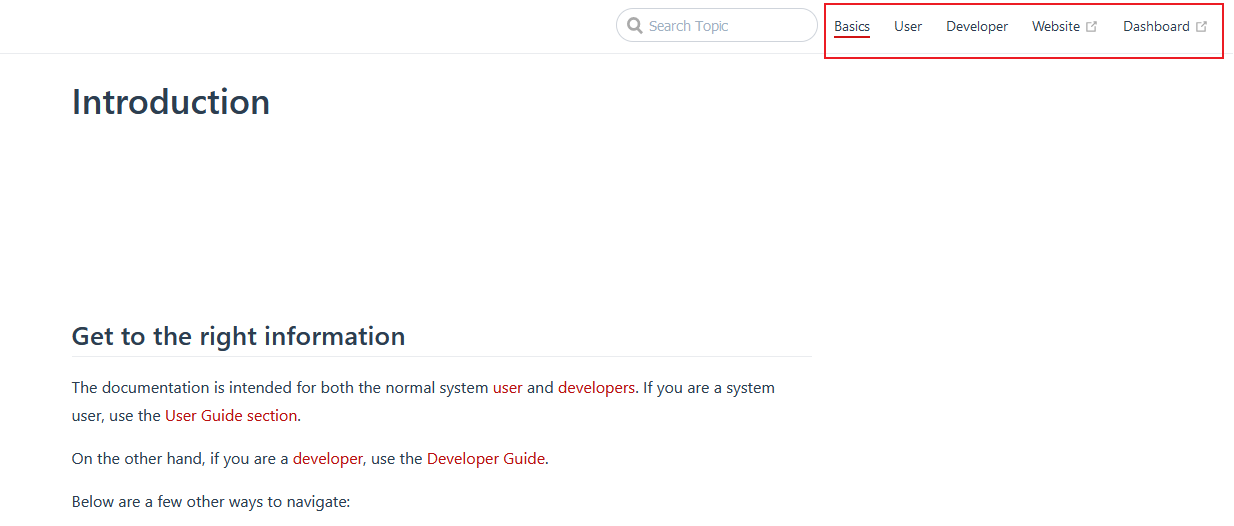Click the external-link icon beside Dashboard
Viewport: 1234px width, 526px height.
[x=1201, y=27]
